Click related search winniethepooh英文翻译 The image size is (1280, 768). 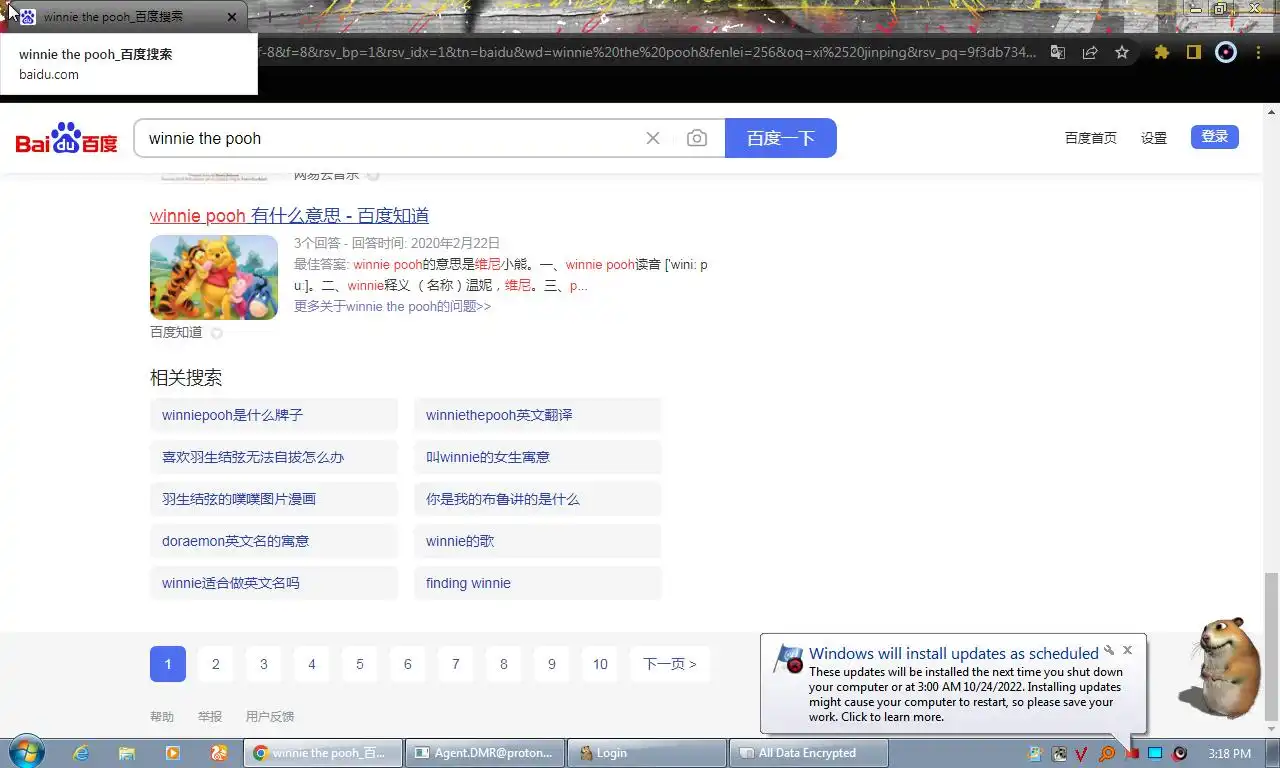point(538,415)
